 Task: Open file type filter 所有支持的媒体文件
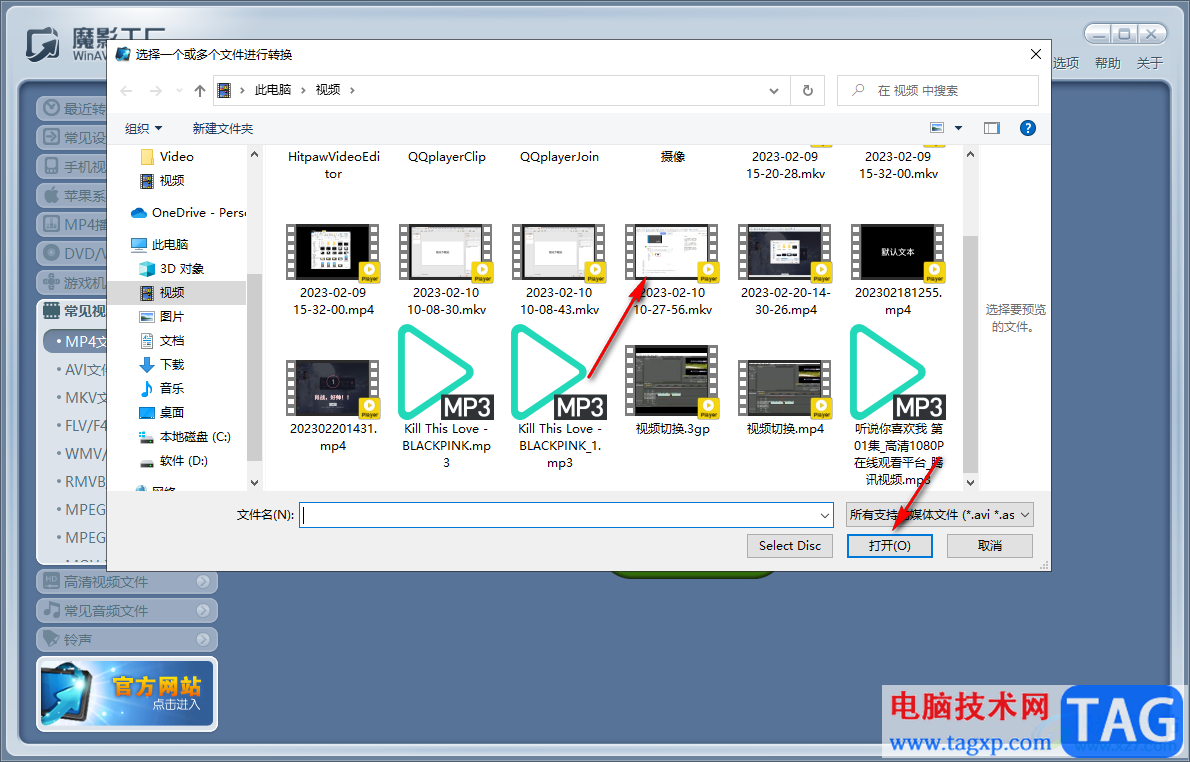(940, 515)
